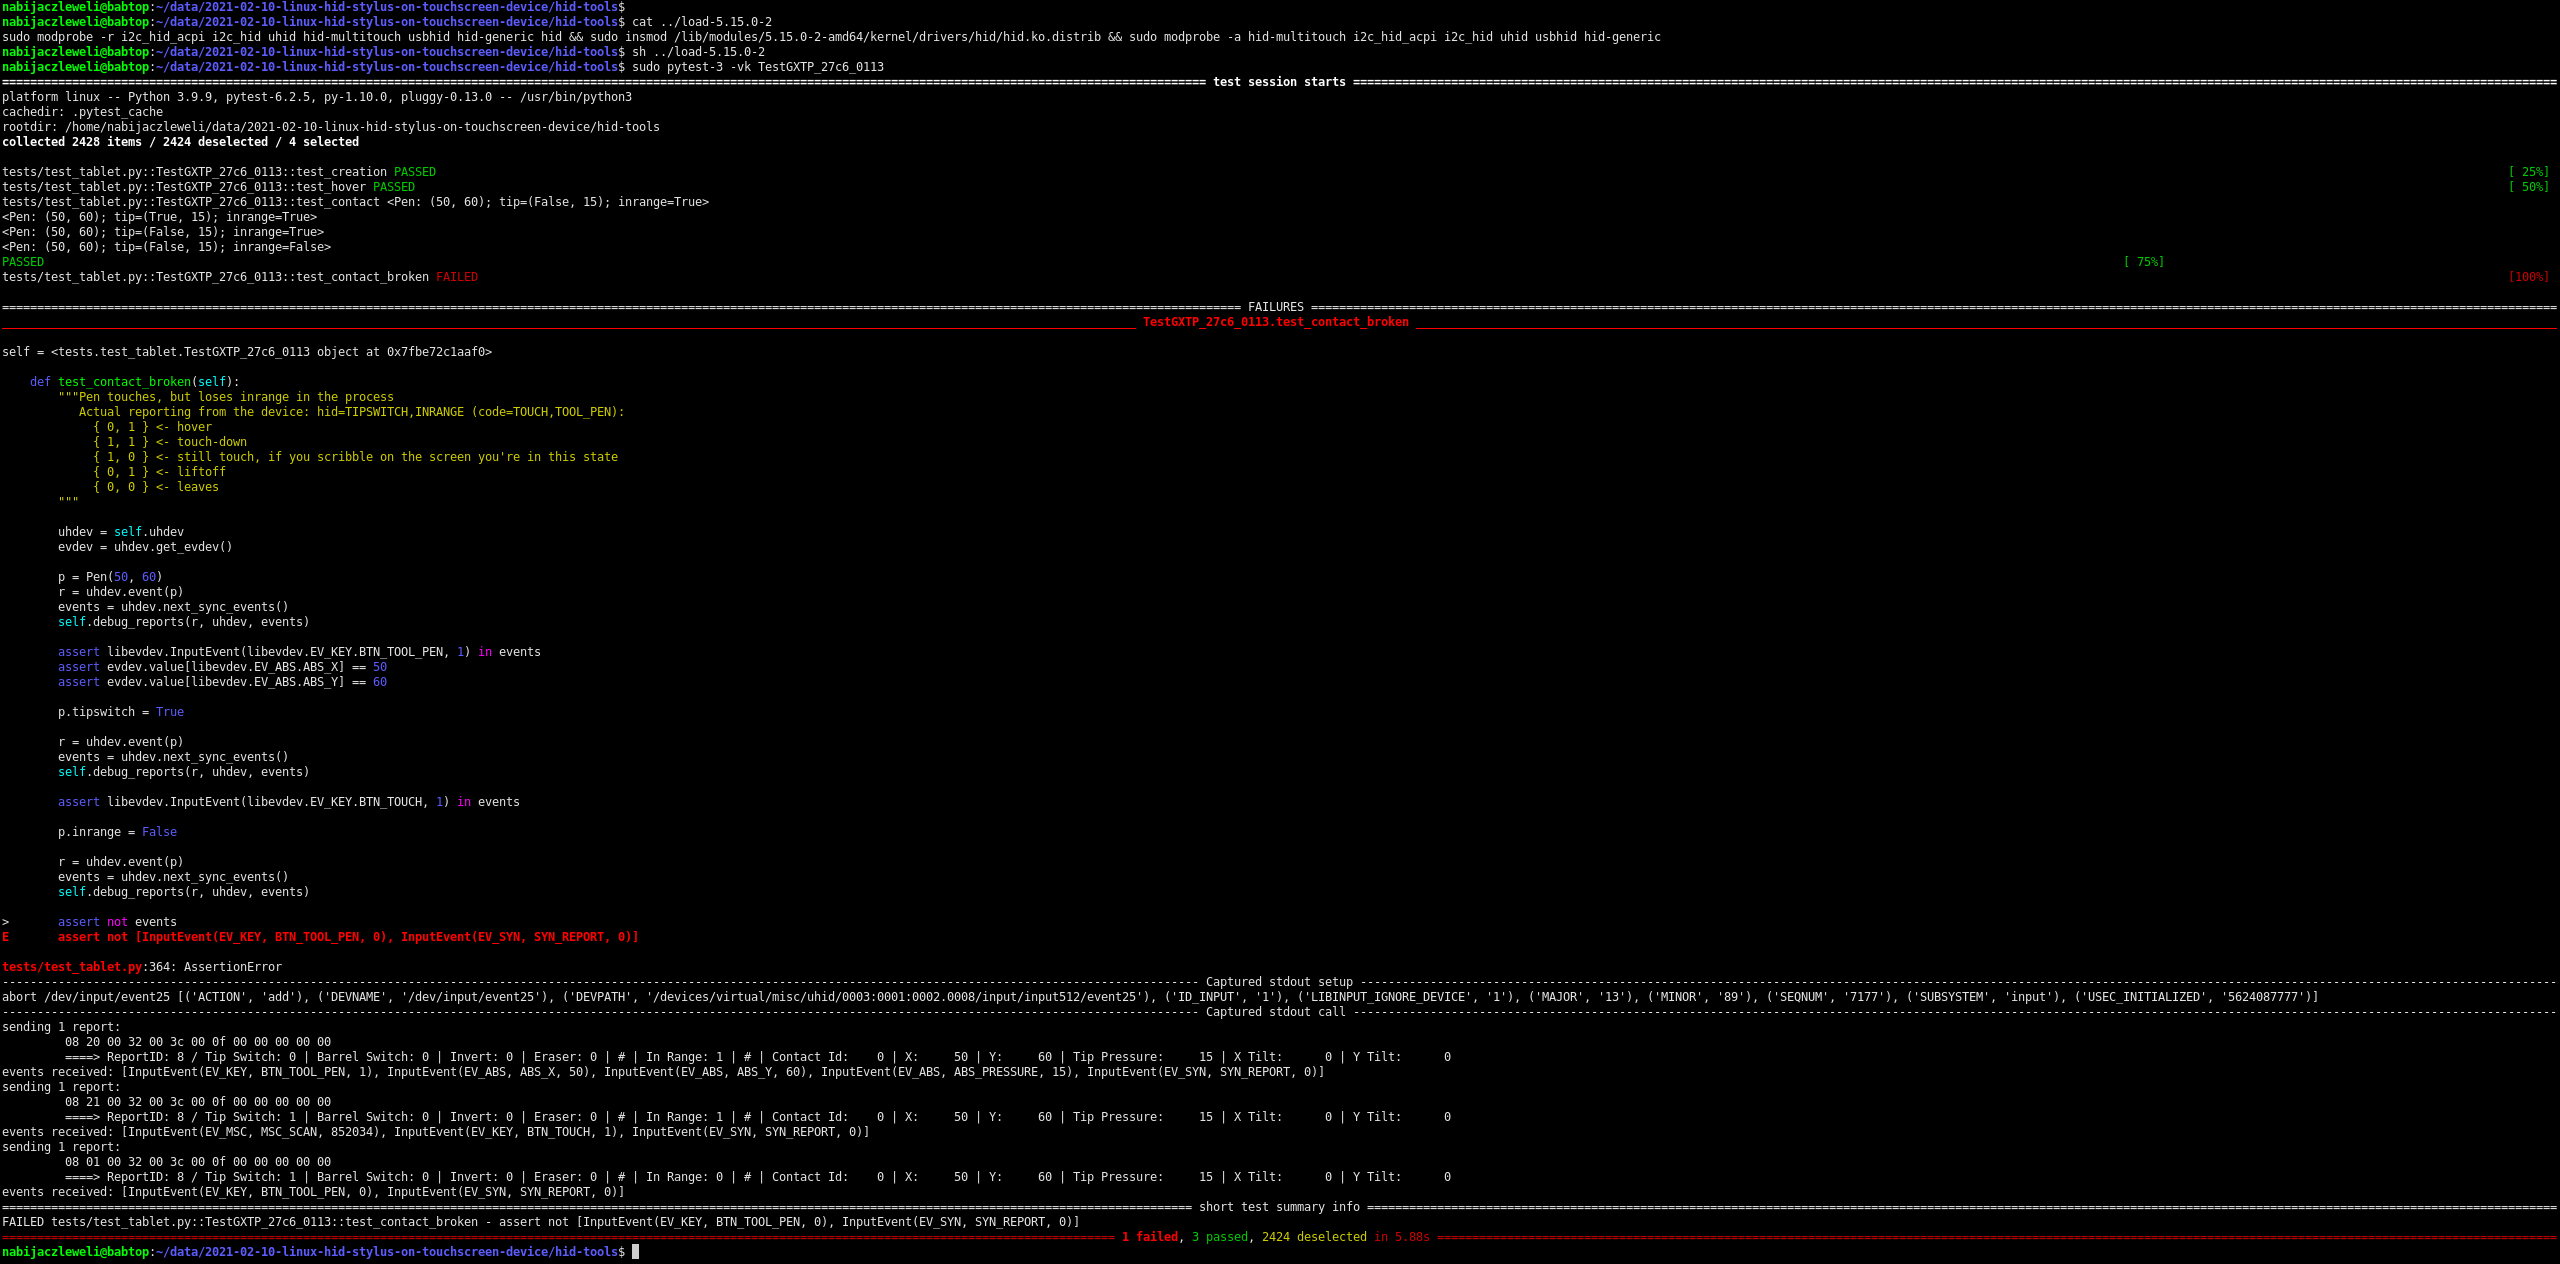Click the red TestGXTP_27c6_0113.test_contact_broken heading
This screenshot has height=1264, width=2560.
click(x=1275, y=322)
